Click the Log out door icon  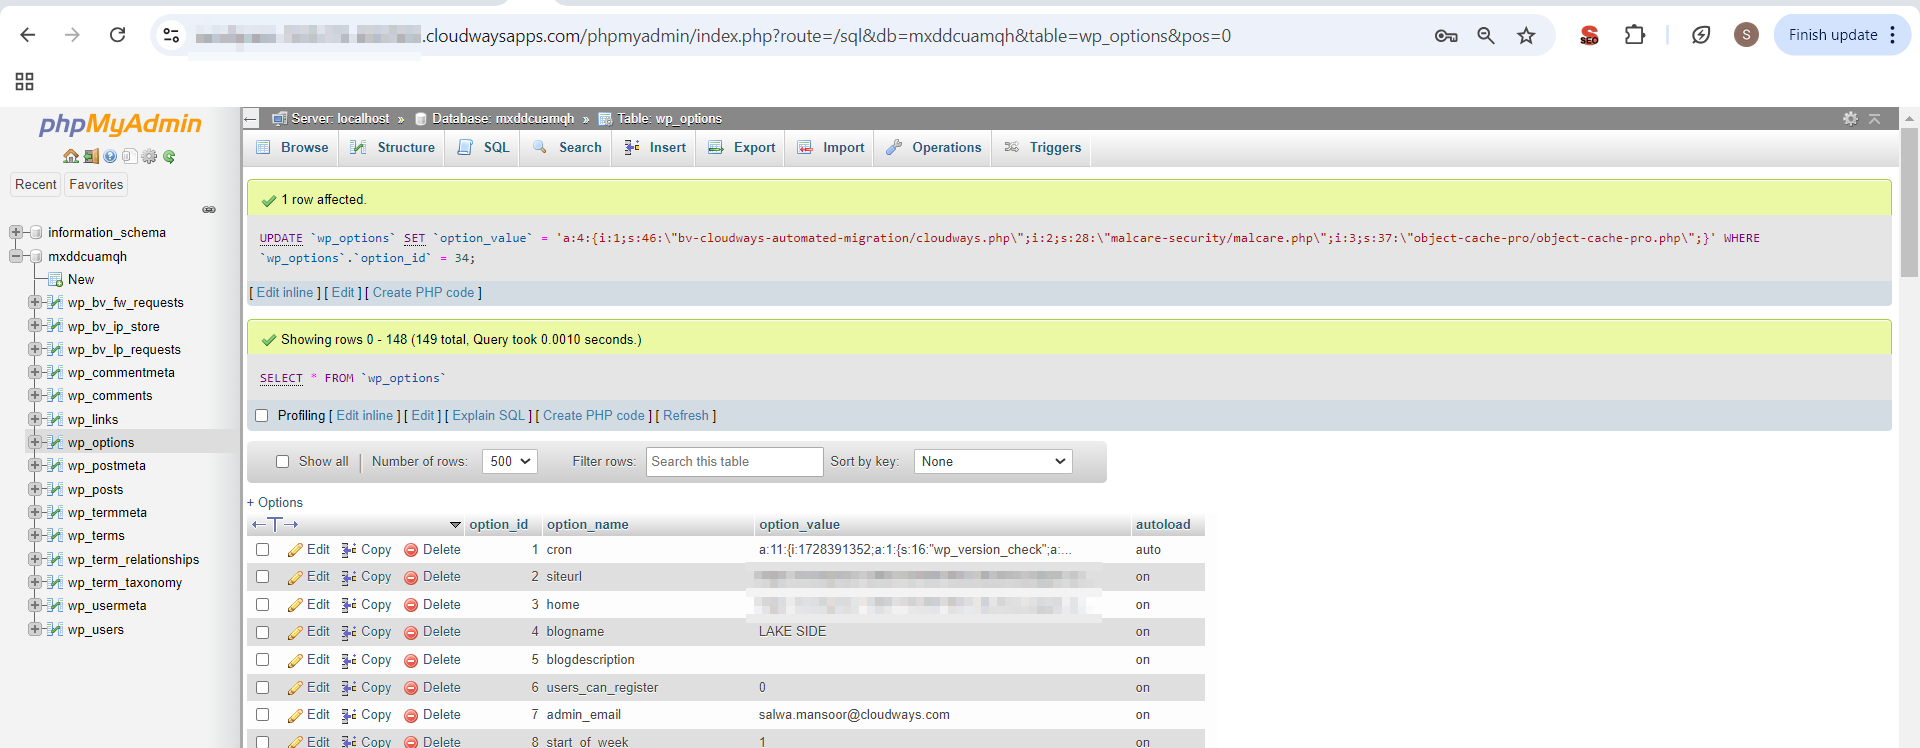[90, 156]
